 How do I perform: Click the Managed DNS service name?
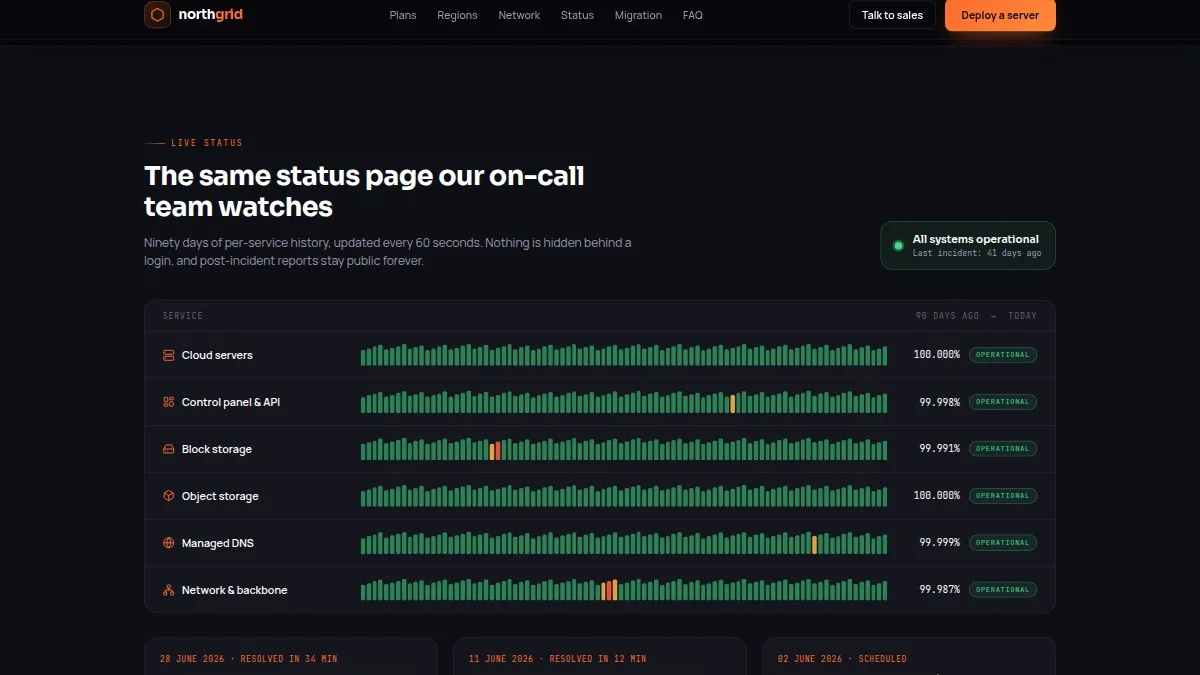coord(218,543)
